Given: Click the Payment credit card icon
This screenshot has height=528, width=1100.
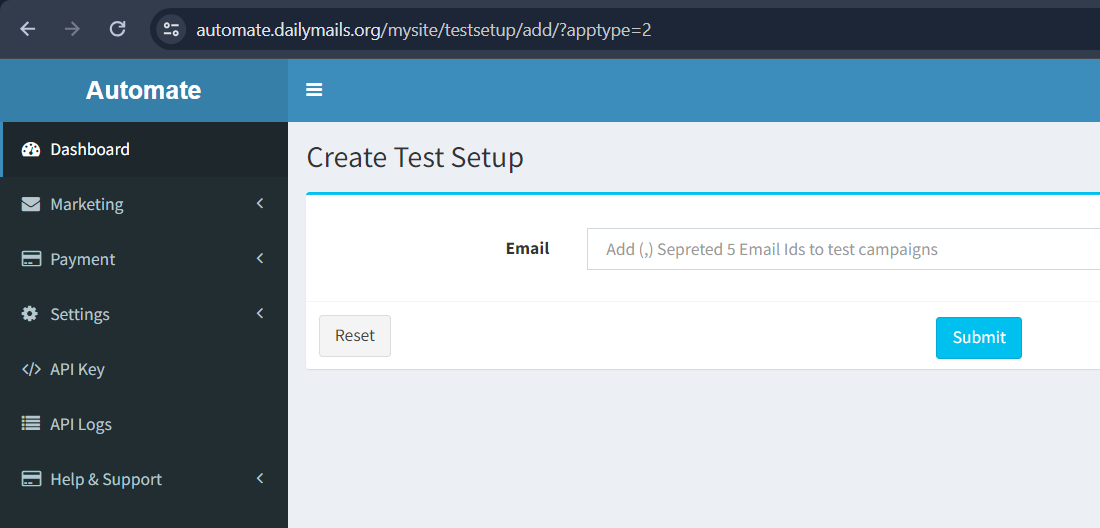Looking at the screenshot, I should [x=31, y=259].
